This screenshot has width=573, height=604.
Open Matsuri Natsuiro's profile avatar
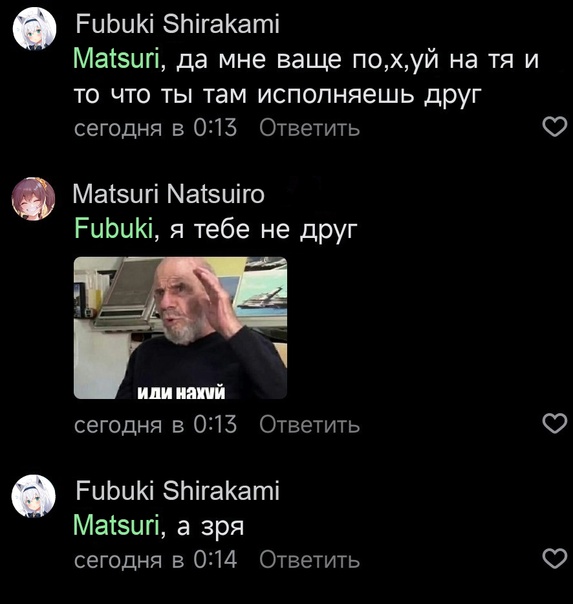pos(34,199)
